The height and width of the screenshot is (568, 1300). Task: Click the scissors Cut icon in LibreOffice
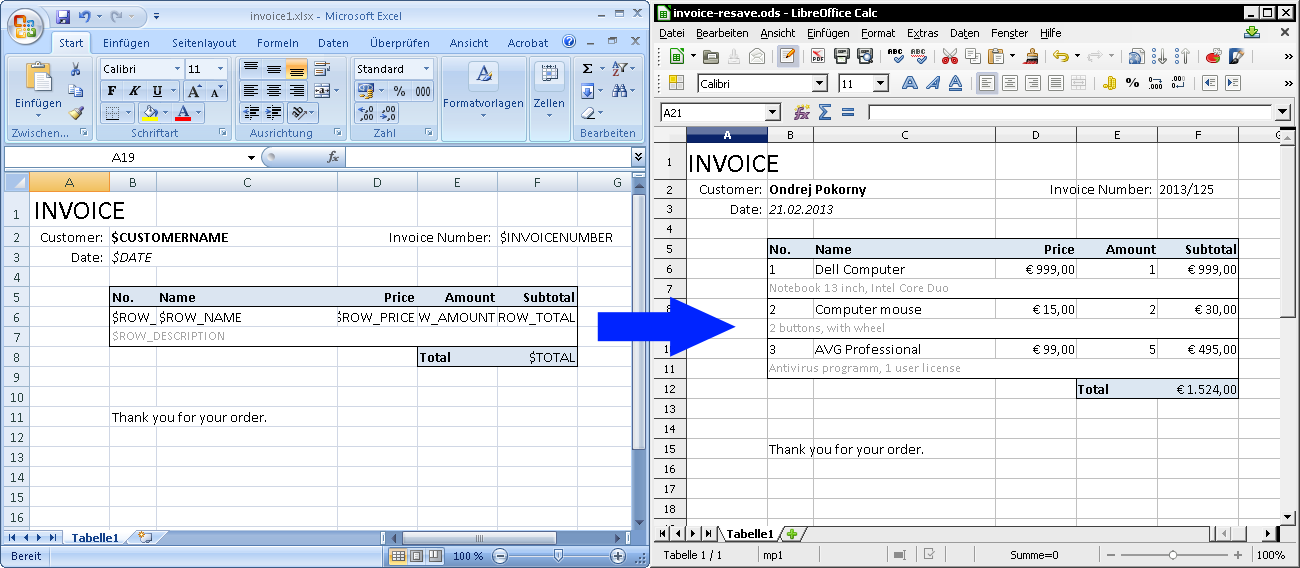click(x=949, y=56)
